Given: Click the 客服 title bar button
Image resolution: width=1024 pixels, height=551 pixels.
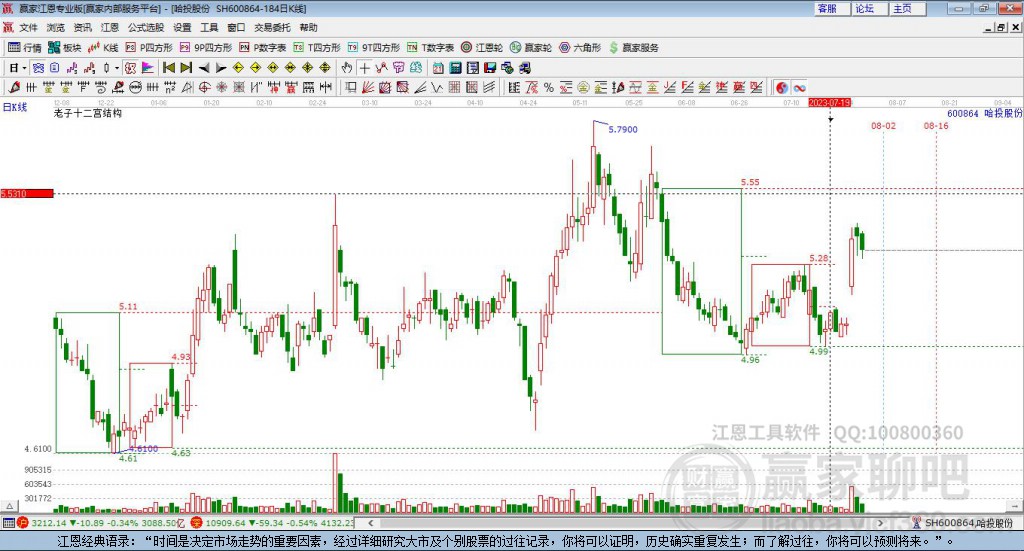Looking at the screenshot, I should point(832,8).
